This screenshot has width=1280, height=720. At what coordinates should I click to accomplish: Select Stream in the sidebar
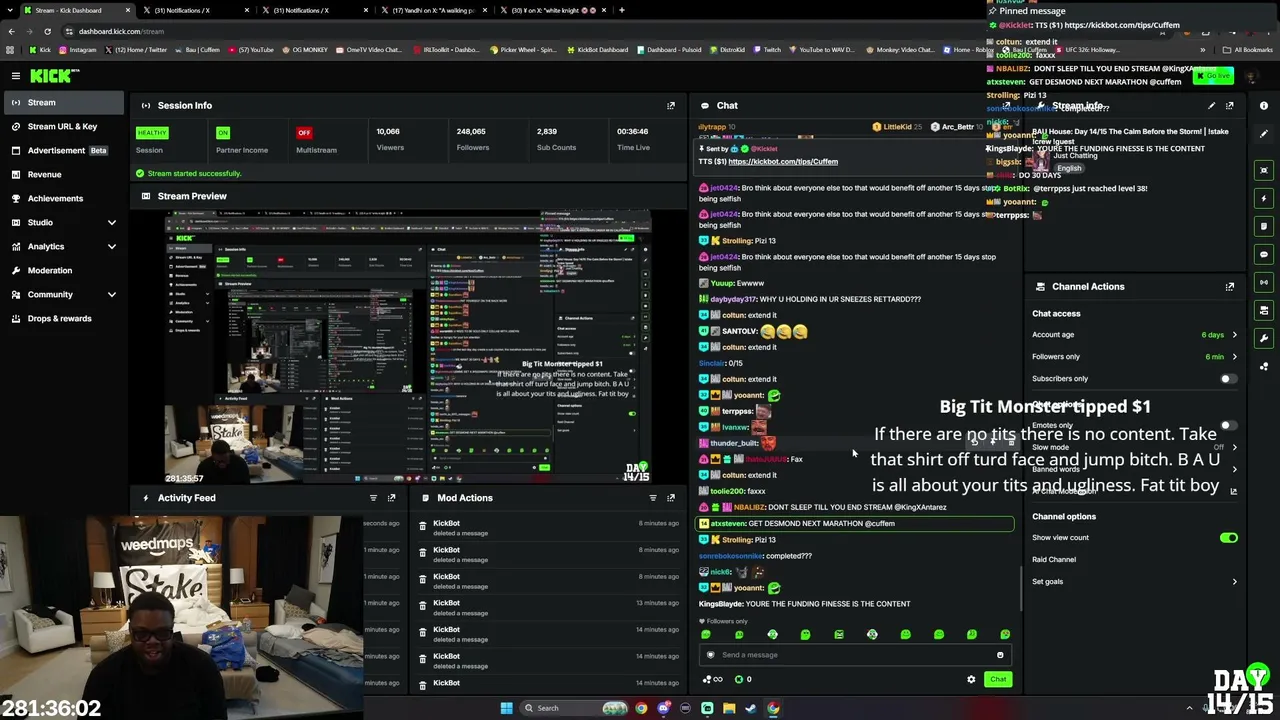click(62, 102)
